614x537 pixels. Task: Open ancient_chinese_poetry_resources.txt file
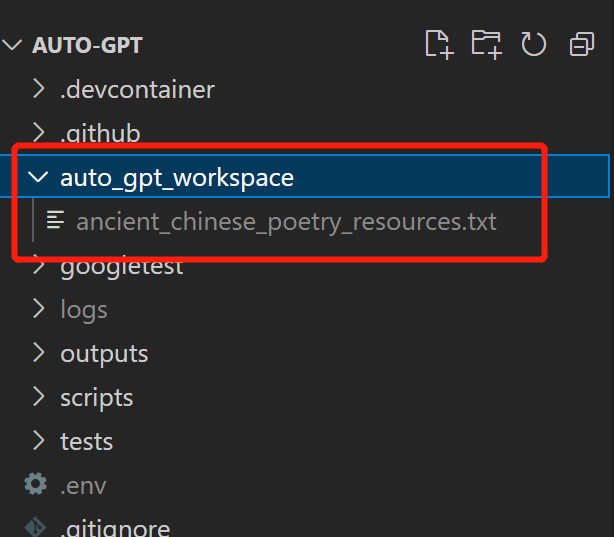click(286, 221)
